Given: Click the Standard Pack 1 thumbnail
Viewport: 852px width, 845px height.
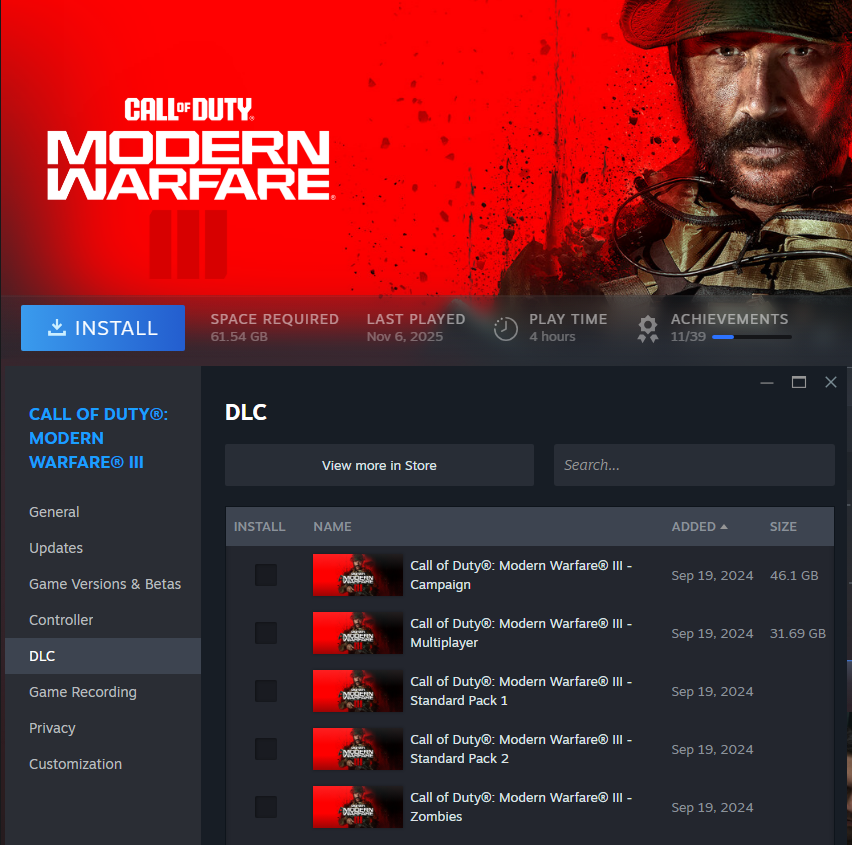Looking at the screenshot, I should click(358, 691).
